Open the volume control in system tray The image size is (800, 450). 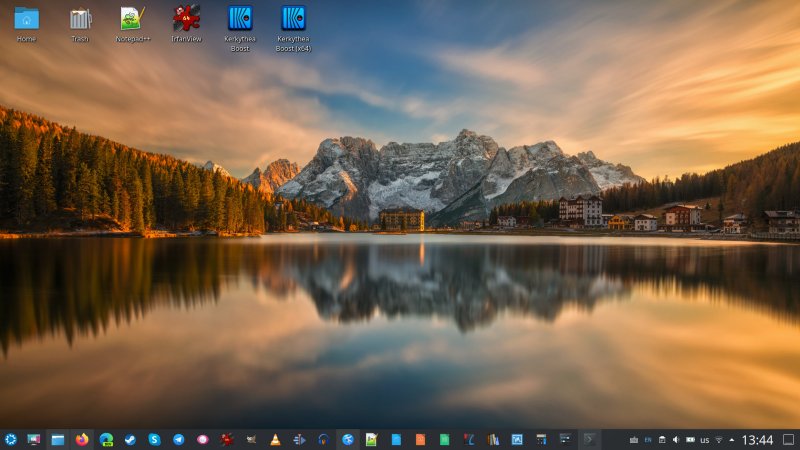click(x=676, y=439)
